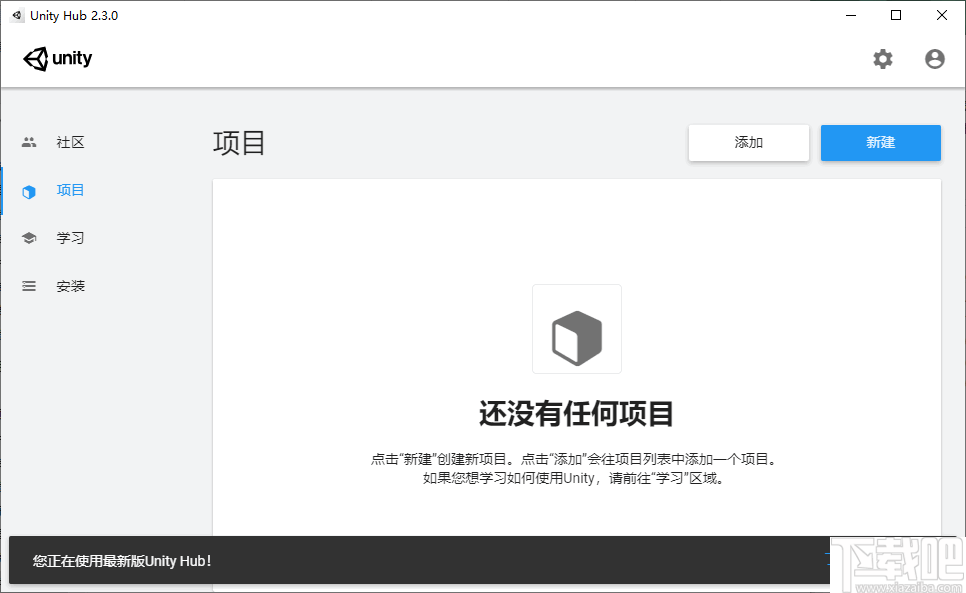
Task: Open the settings gear icon
Action: pos(883,59)
